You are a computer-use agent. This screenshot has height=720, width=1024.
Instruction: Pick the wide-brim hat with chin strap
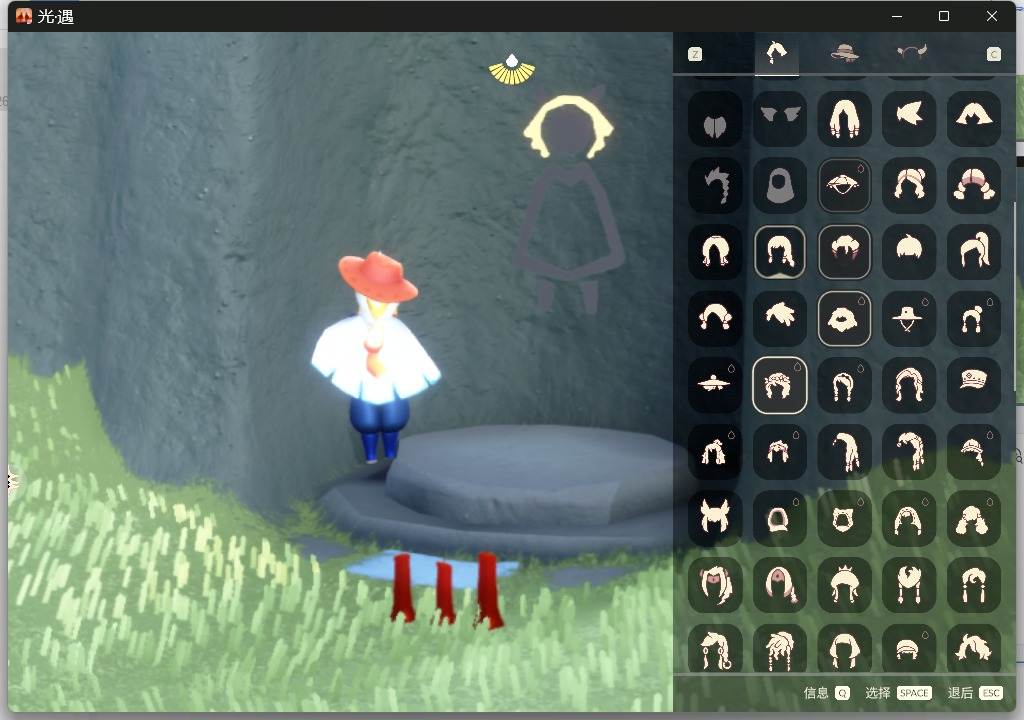(x=908, y=319)
